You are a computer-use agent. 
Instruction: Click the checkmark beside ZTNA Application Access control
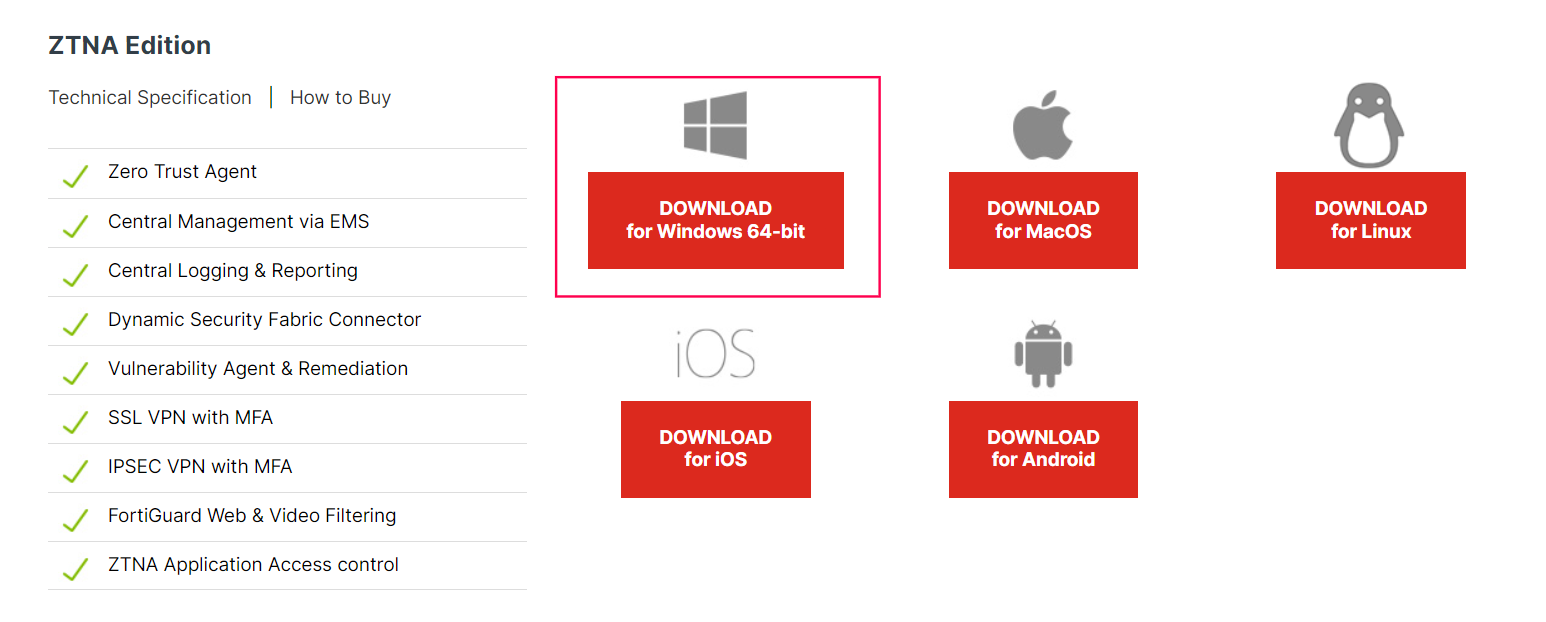pos(75,569)
